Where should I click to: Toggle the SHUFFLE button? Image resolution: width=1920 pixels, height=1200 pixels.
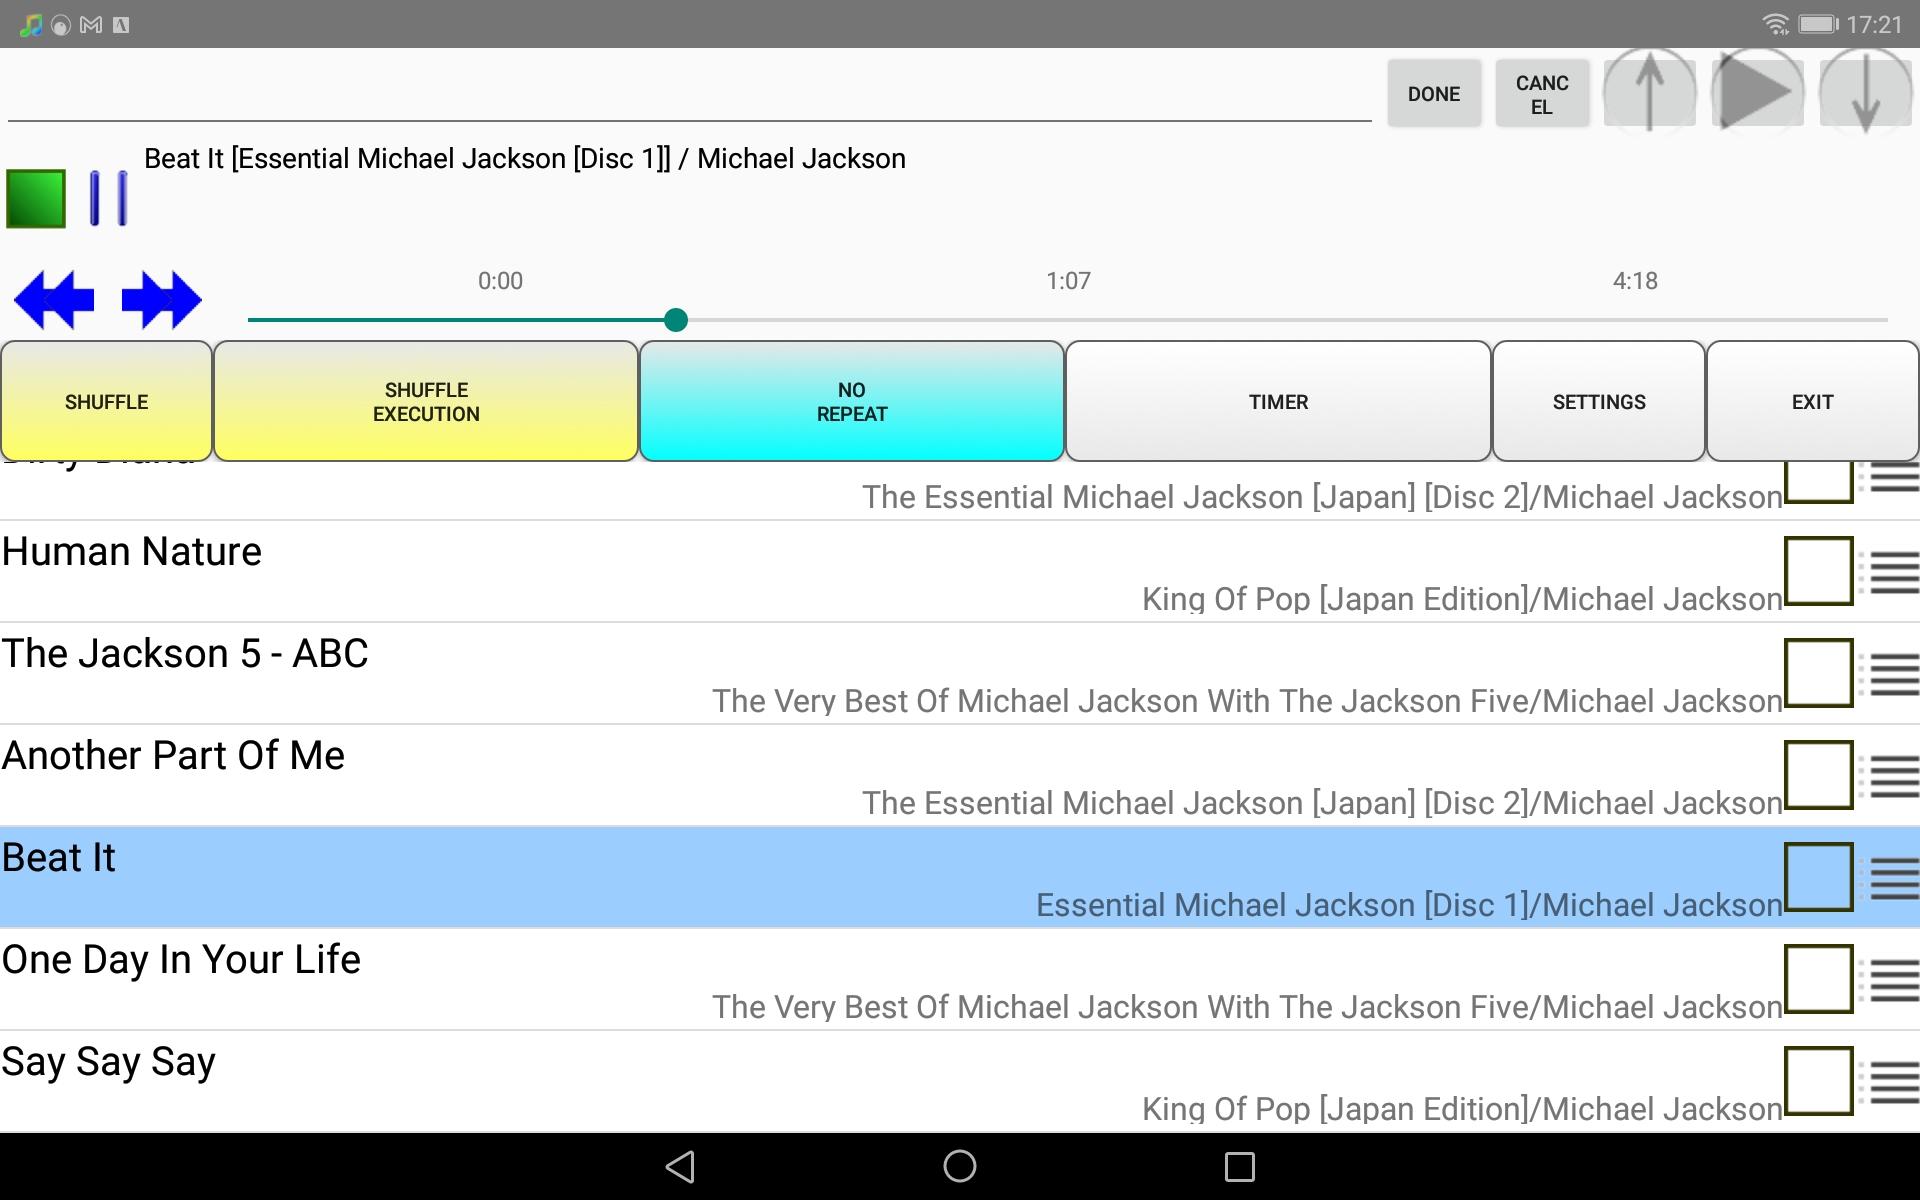pyautogui.click(x=106, y=401)
